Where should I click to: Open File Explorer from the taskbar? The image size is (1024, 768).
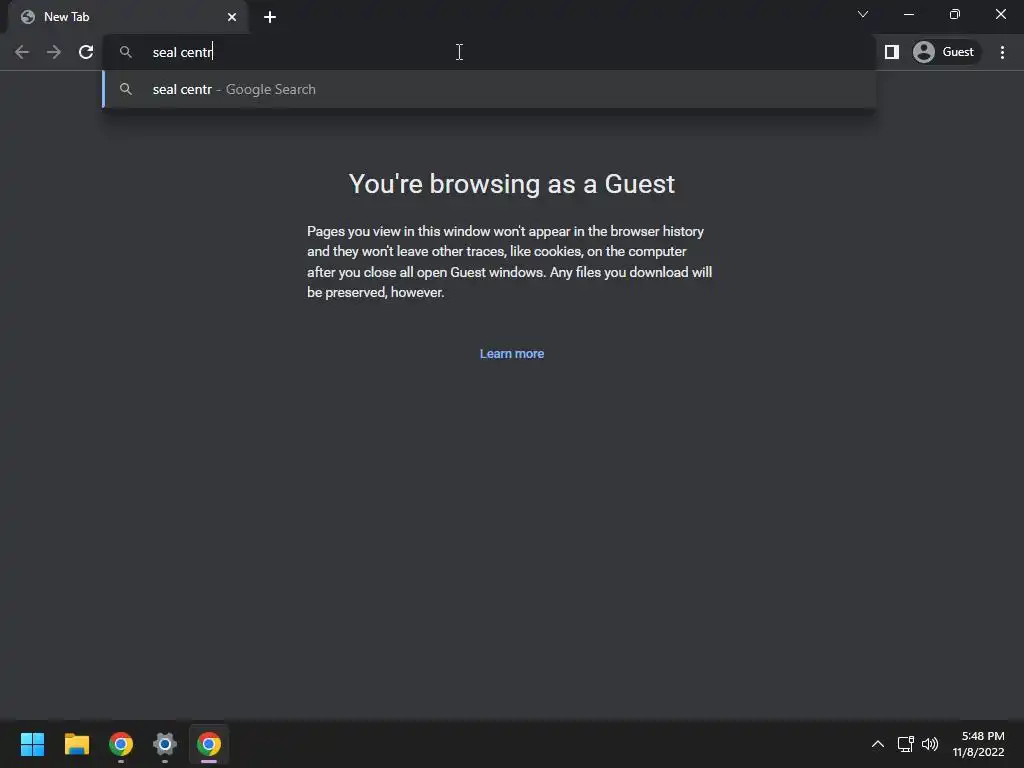(76, 744)
